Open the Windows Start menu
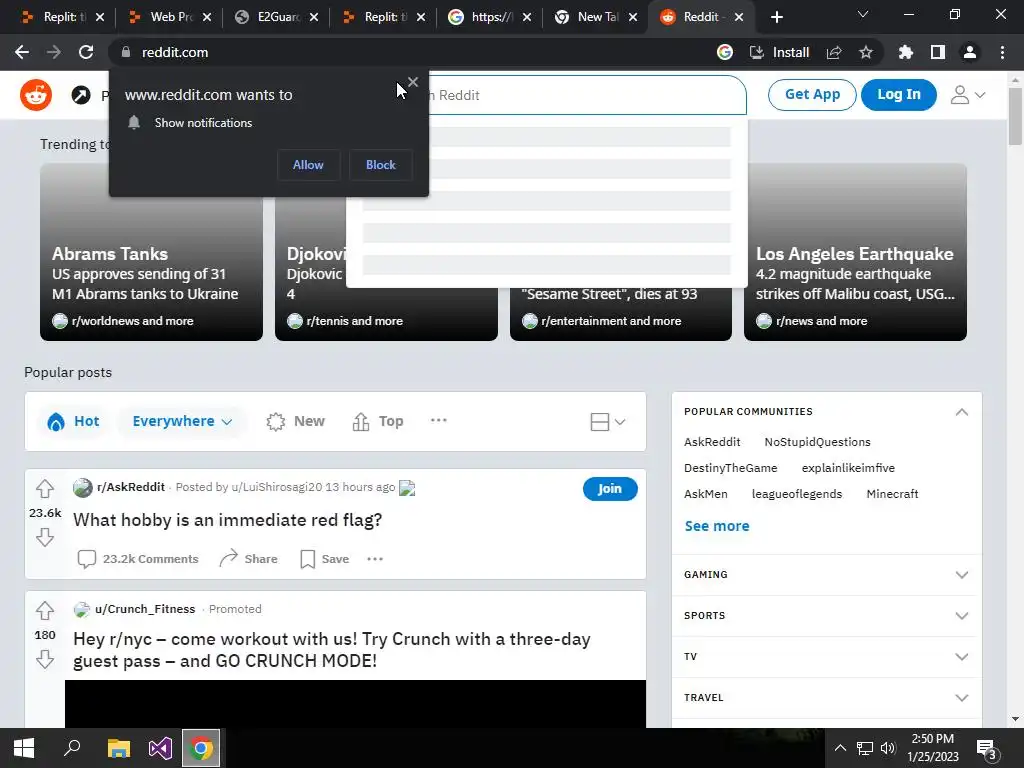The image size is (1024, 768). pos(24,748)
